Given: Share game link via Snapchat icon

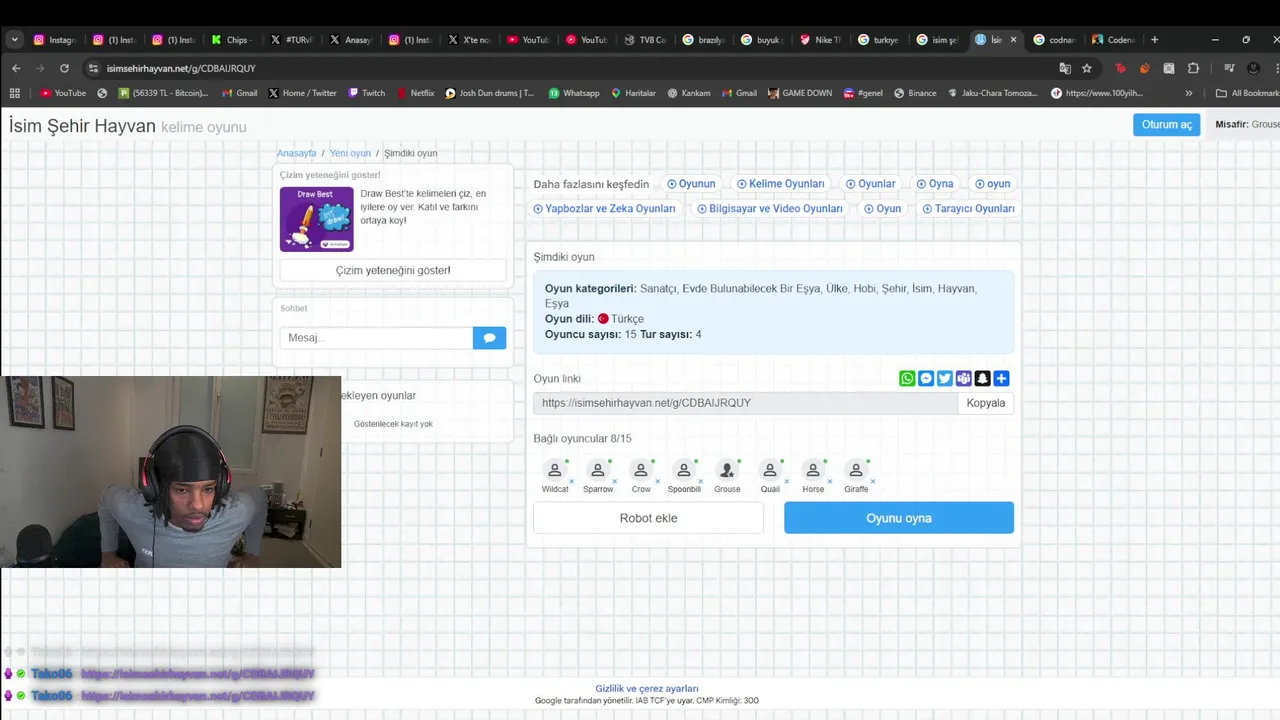Looking at the screenshot, I should pos(983,378).
